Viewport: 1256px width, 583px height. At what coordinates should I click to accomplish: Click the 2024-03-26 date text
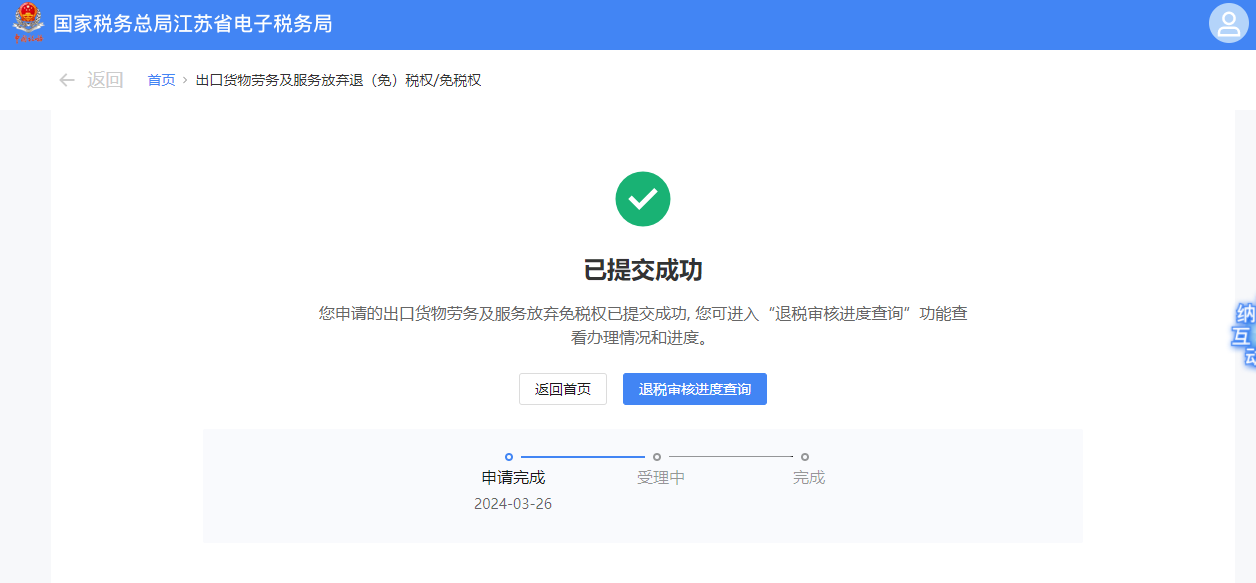coord(513,504)
